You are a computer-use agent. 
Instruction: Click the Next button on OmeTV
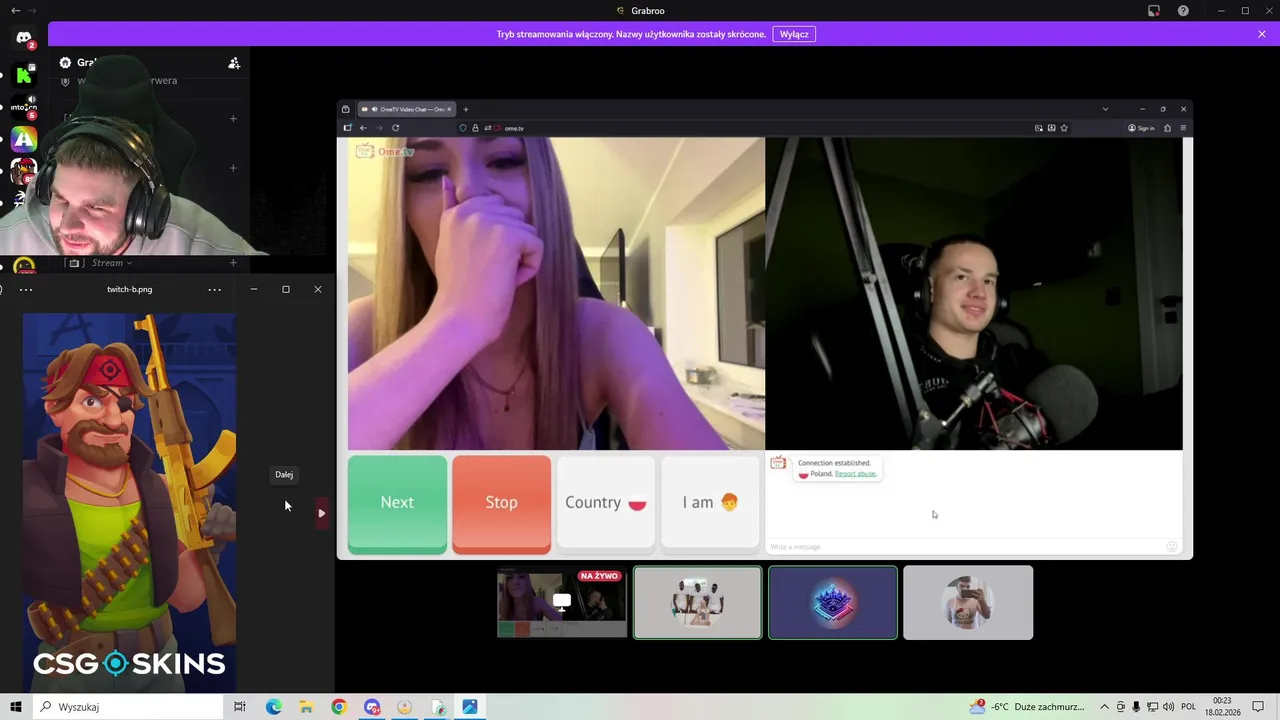[397, 503]
